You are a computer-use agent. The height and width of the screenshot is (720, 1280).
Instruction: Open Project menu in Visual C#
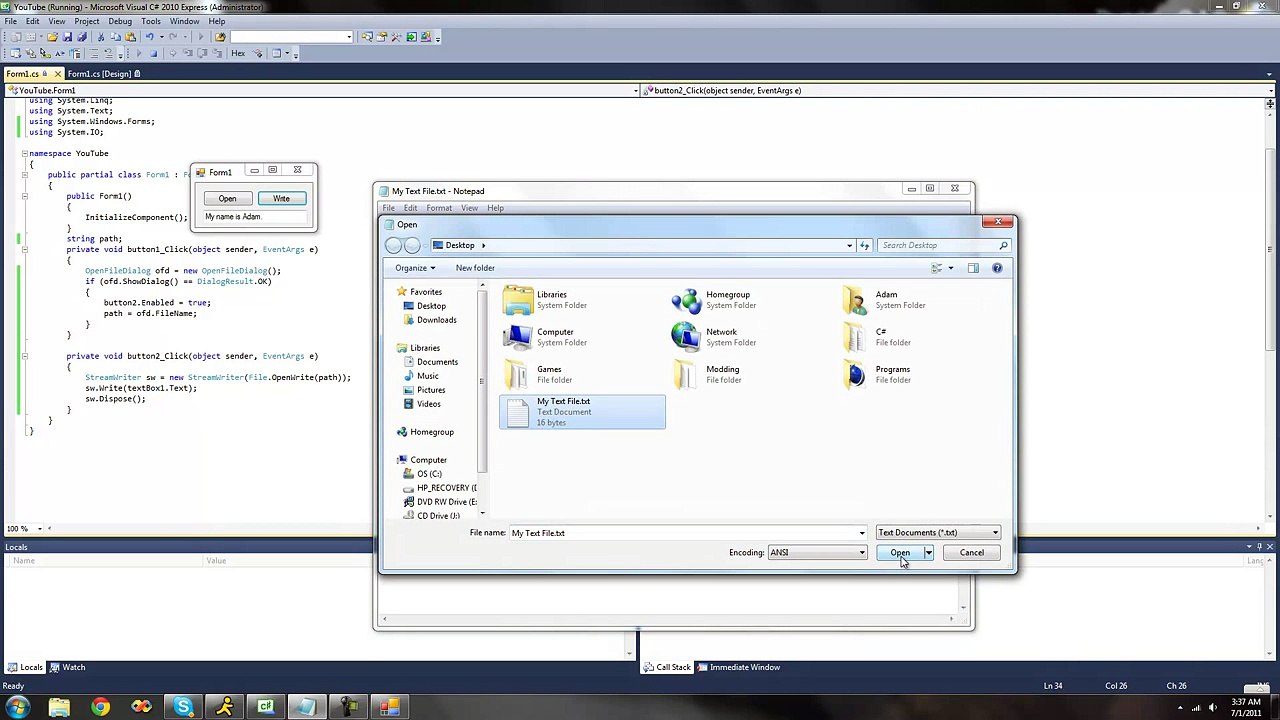pyautogui.click(x=86, y=21)
